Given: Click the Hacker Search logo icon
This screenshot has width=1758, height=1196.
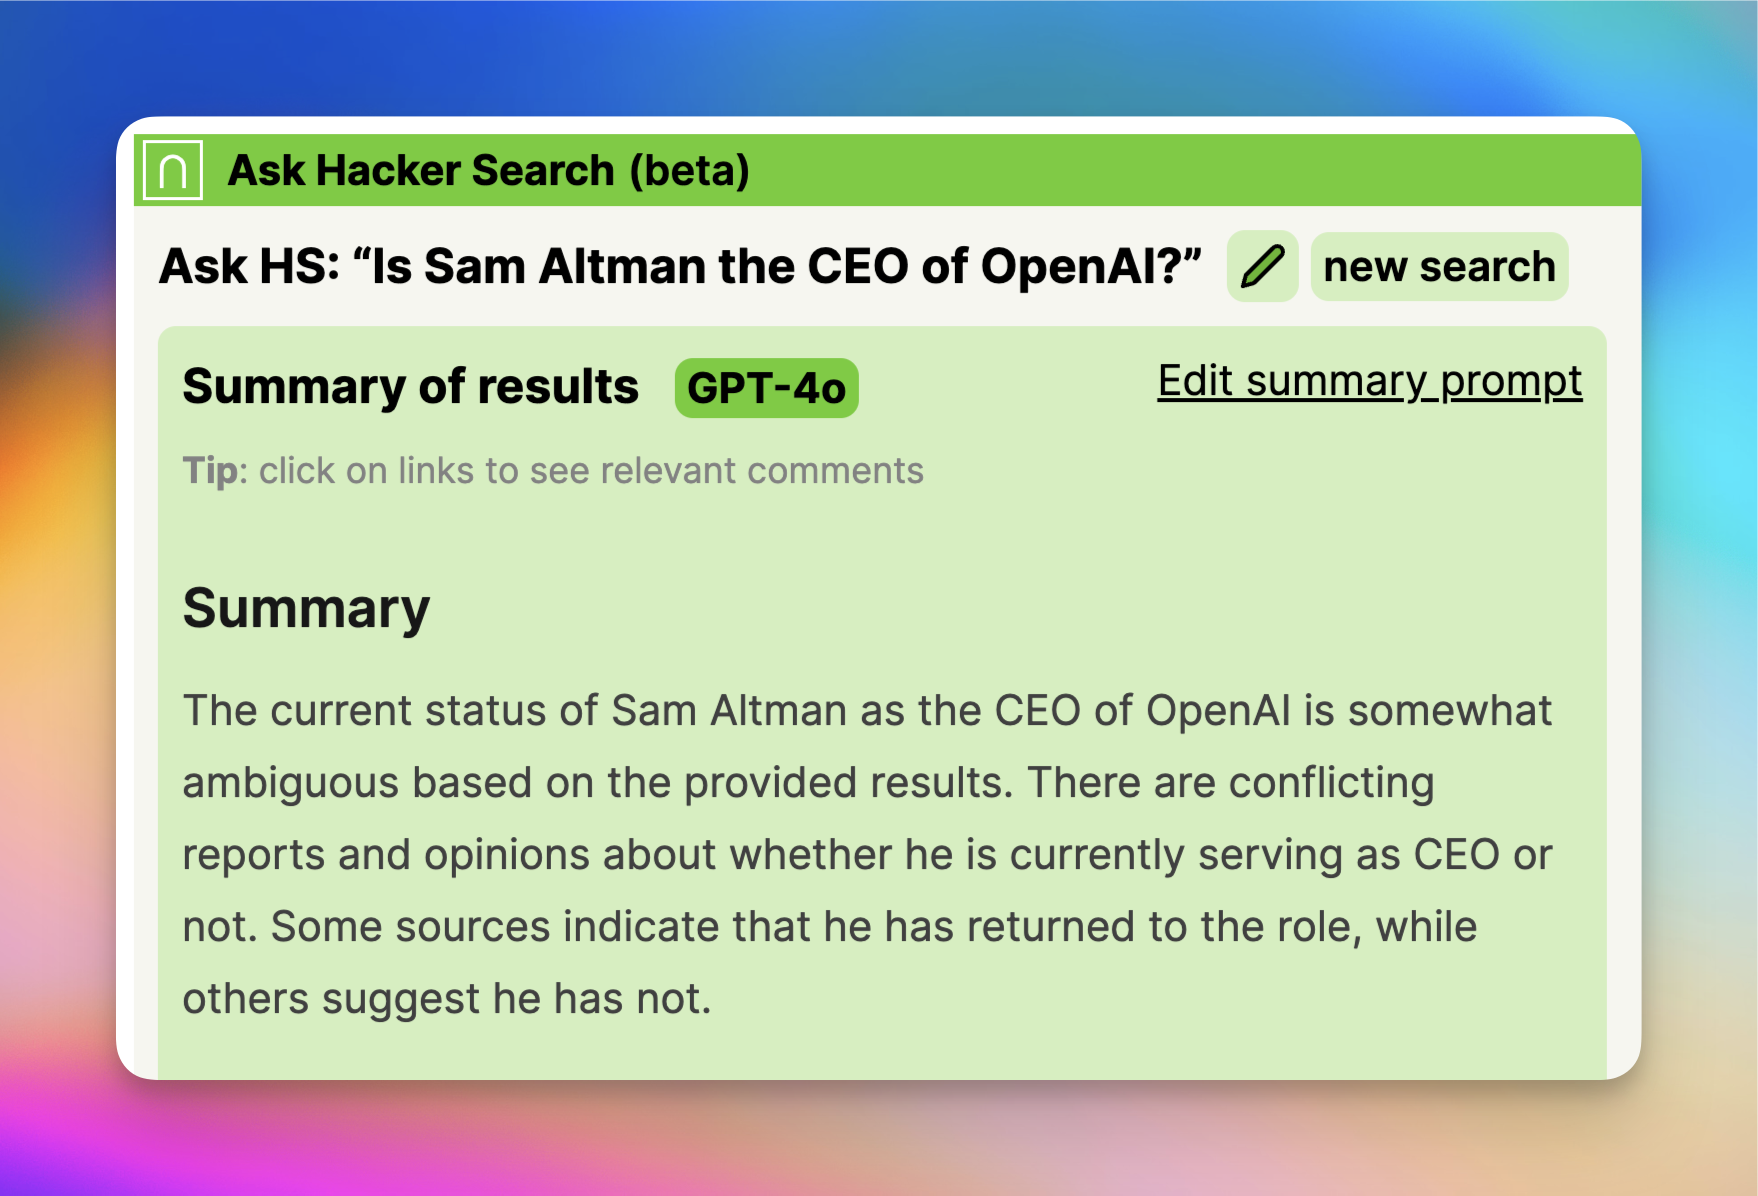Looking at the screenshot, I should [x=173, y=171].
